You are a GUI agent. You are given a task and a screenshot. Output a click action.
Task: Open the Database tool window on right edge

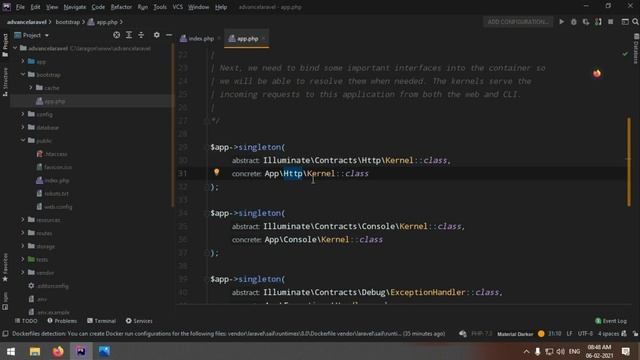[x=636, y=49]
